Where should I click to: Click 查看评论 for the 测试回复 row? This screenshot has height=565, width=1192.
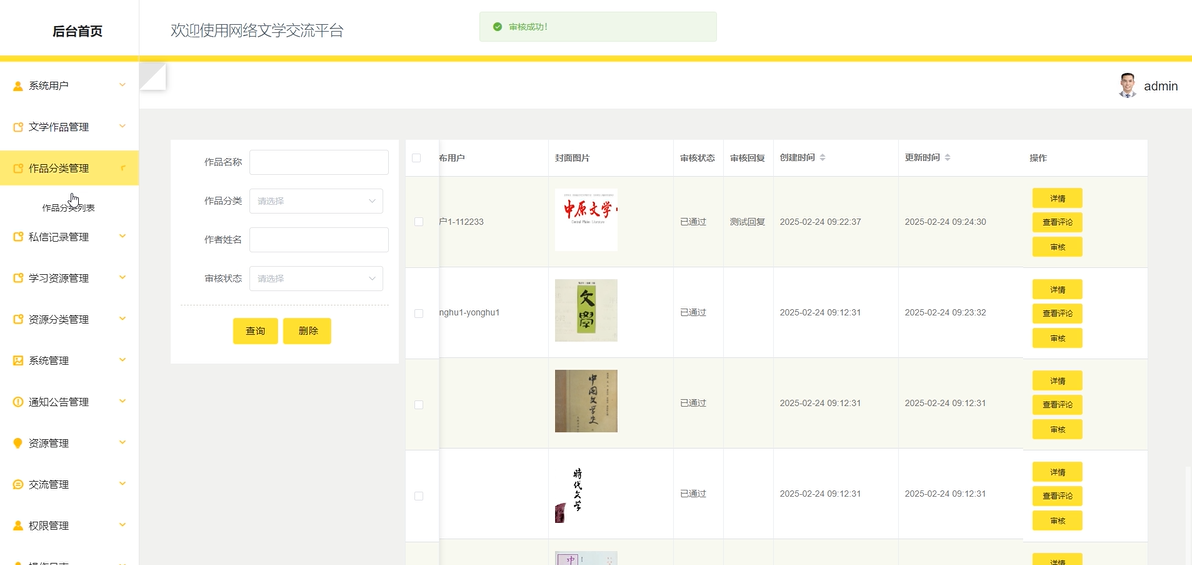point(1057,222)
